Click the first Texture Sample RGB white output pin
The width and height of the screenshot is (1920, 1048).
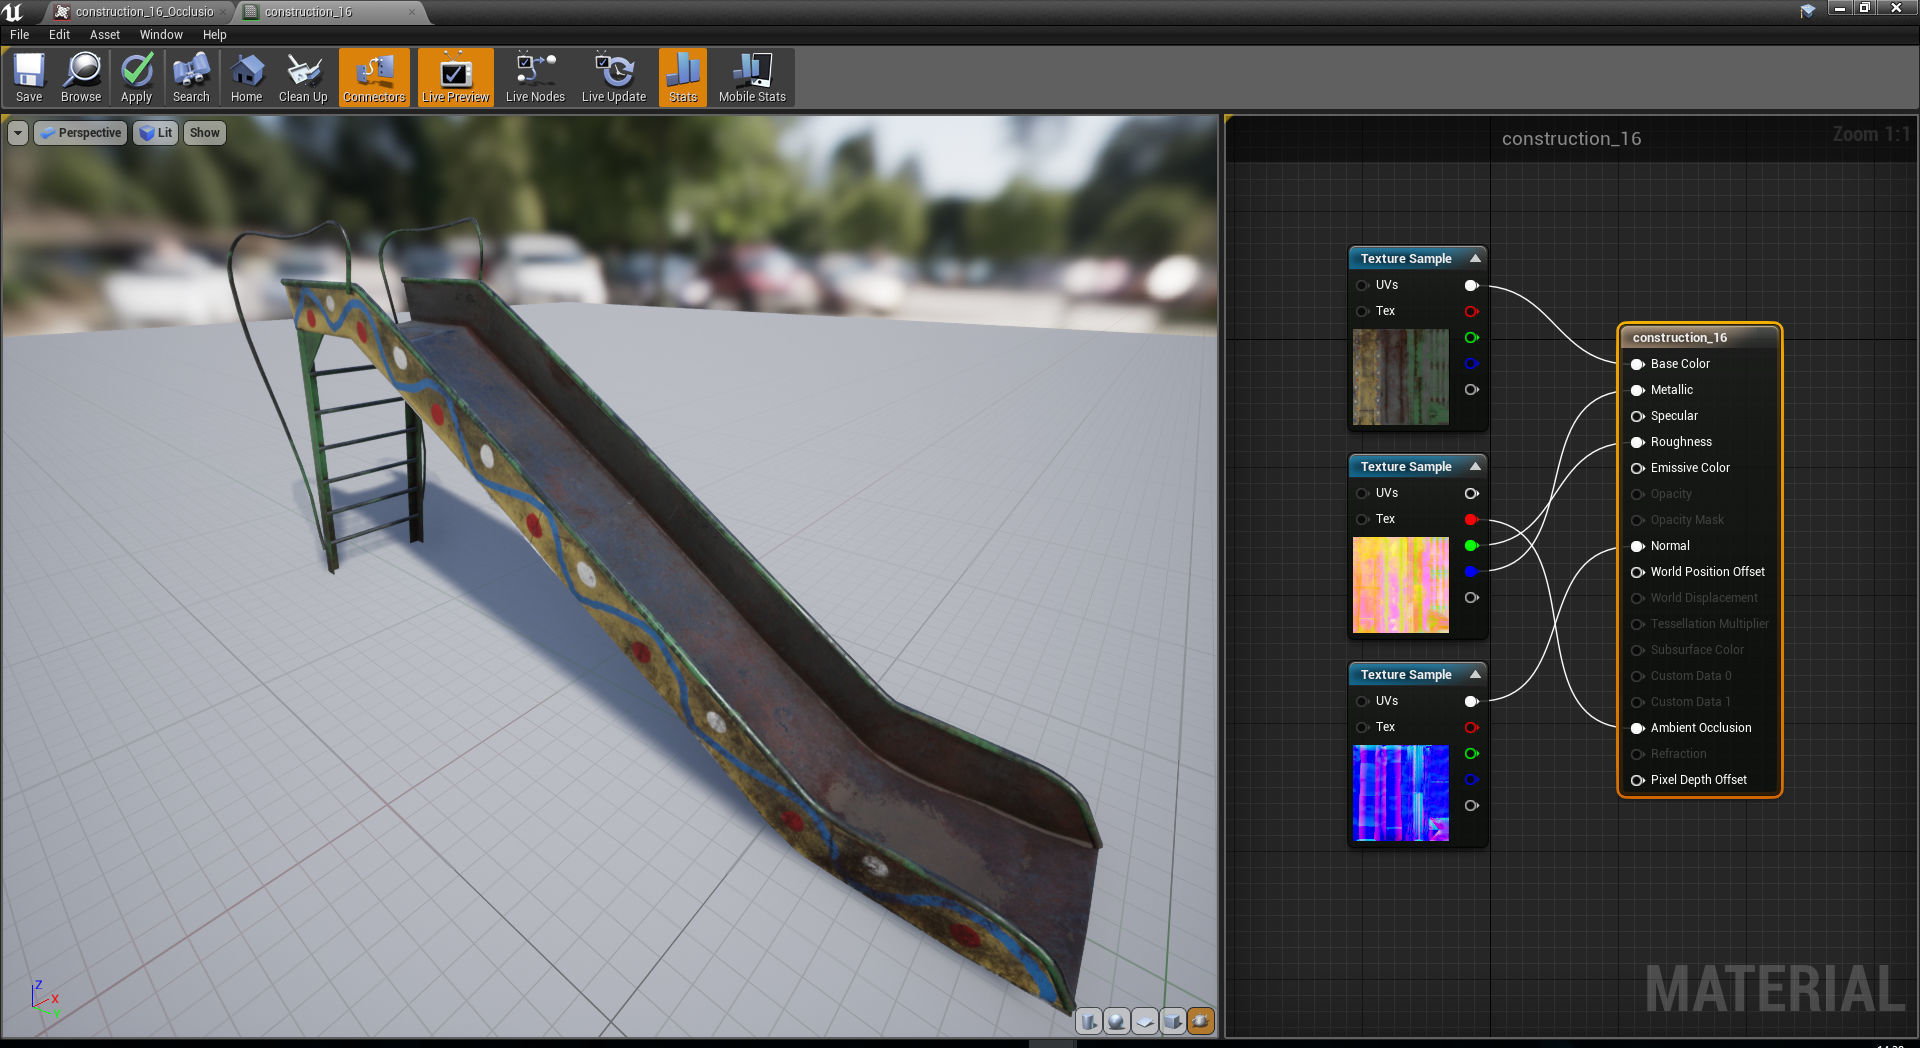click(x=1471, y=285)
